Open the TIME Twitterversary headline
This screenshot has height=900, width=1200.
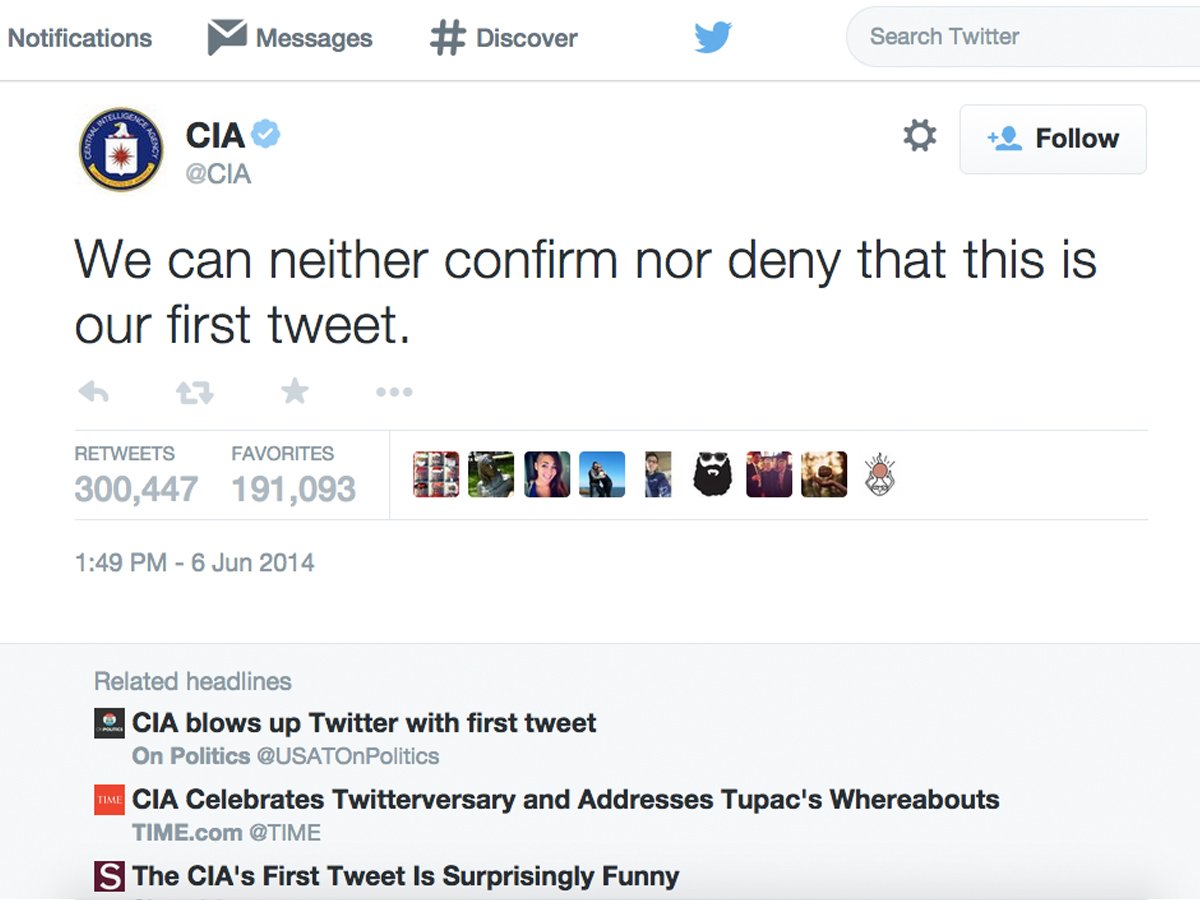coord(565,800)
